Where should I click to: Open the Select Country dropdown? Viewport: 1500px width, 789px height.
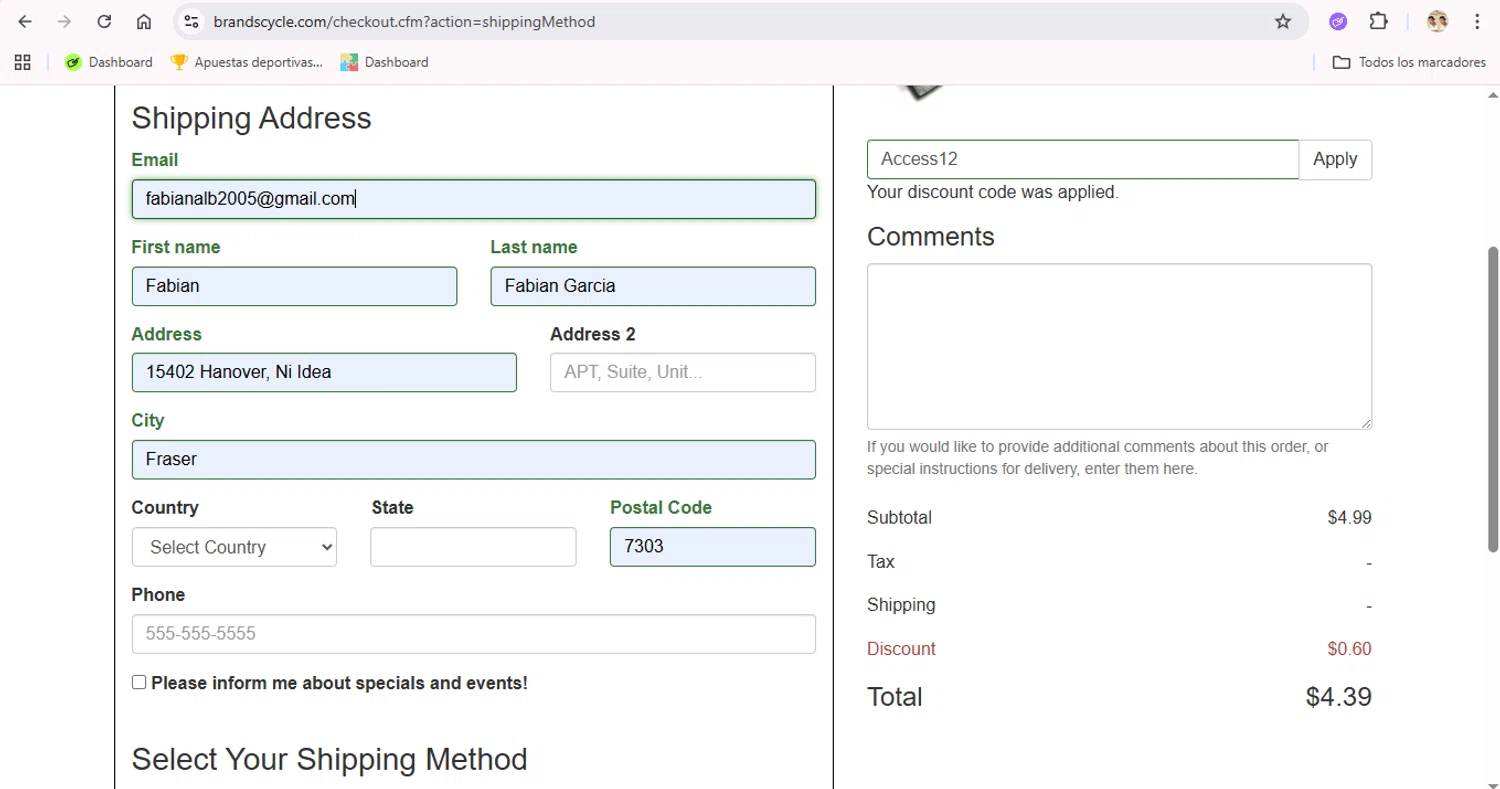point(234,547)
